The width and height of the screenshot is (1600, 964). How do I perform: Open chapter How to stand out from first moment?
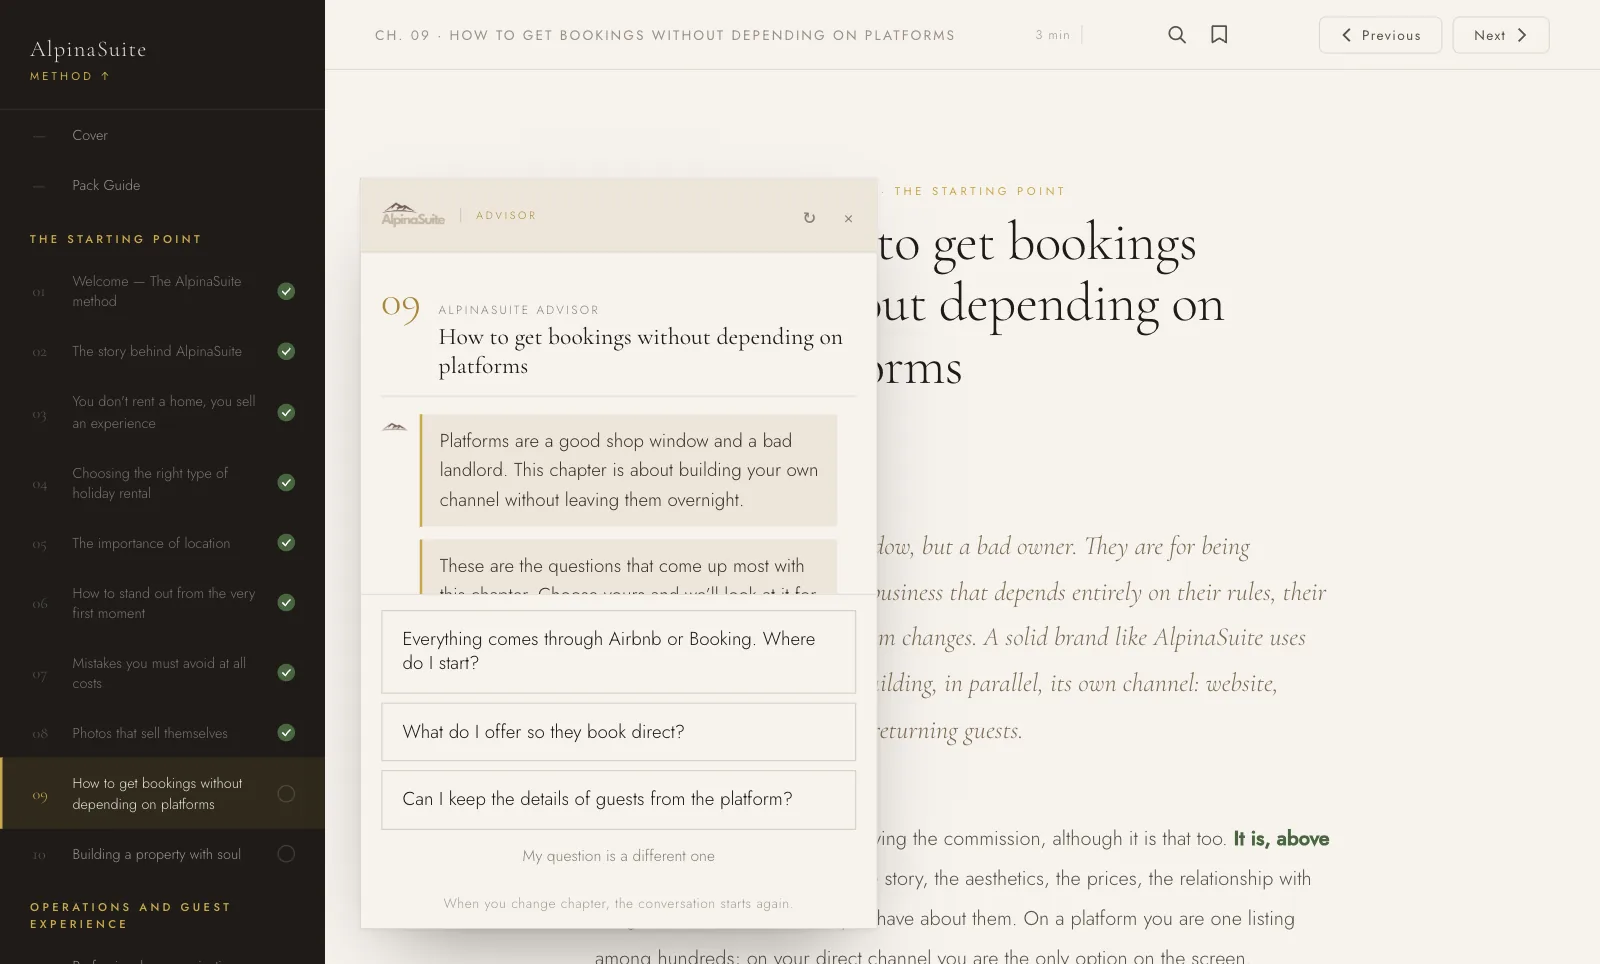[164, 603]
